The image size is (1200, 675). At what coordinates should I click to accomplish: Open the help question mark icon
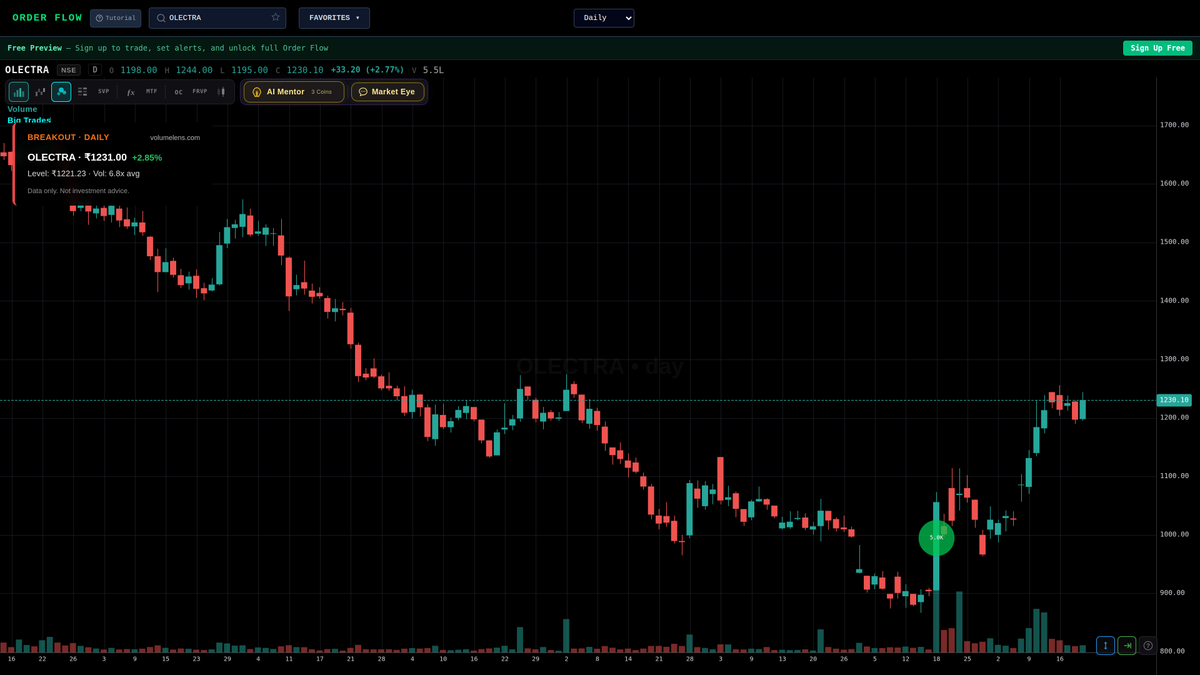click(1148, 645)
